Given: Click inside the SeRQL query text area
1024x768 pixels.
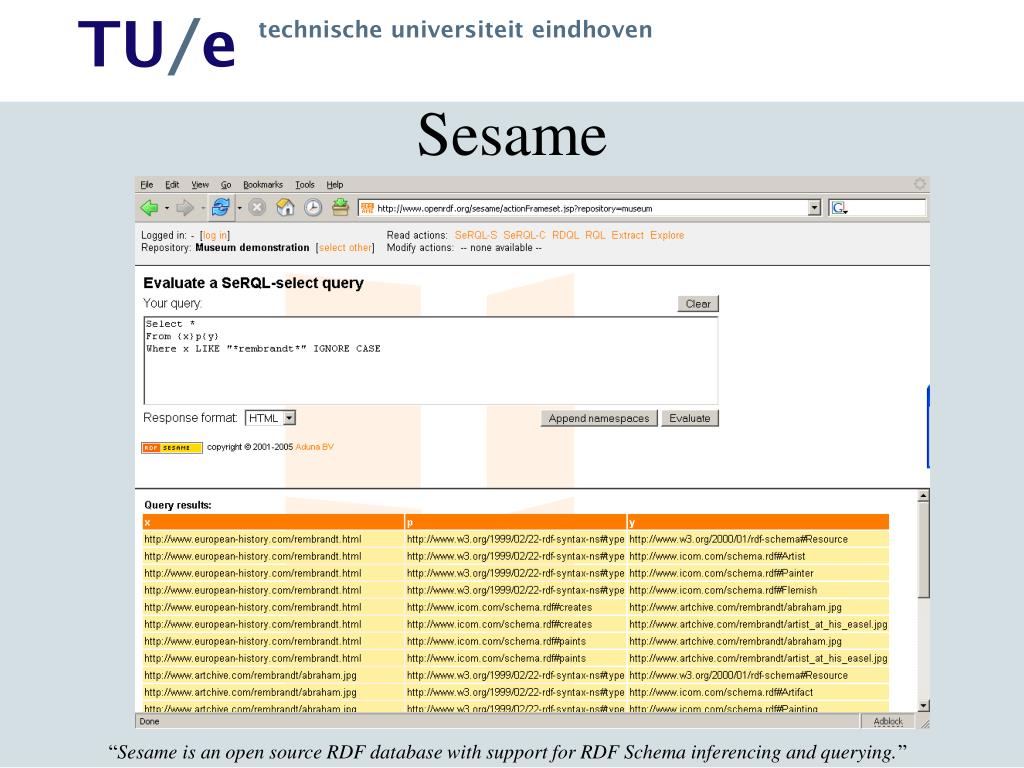Looking at the screenshot, I should tap(431, 360).
